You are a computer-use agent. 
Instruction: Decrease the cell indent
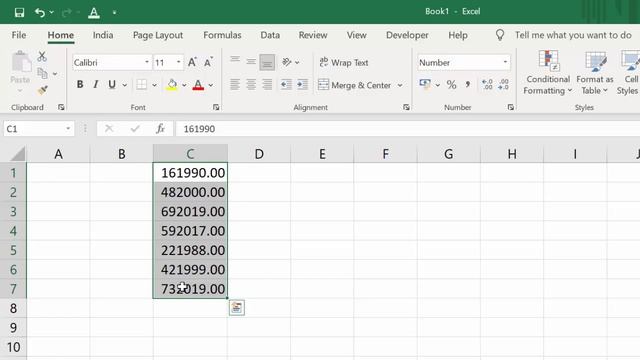coord(286,84)
